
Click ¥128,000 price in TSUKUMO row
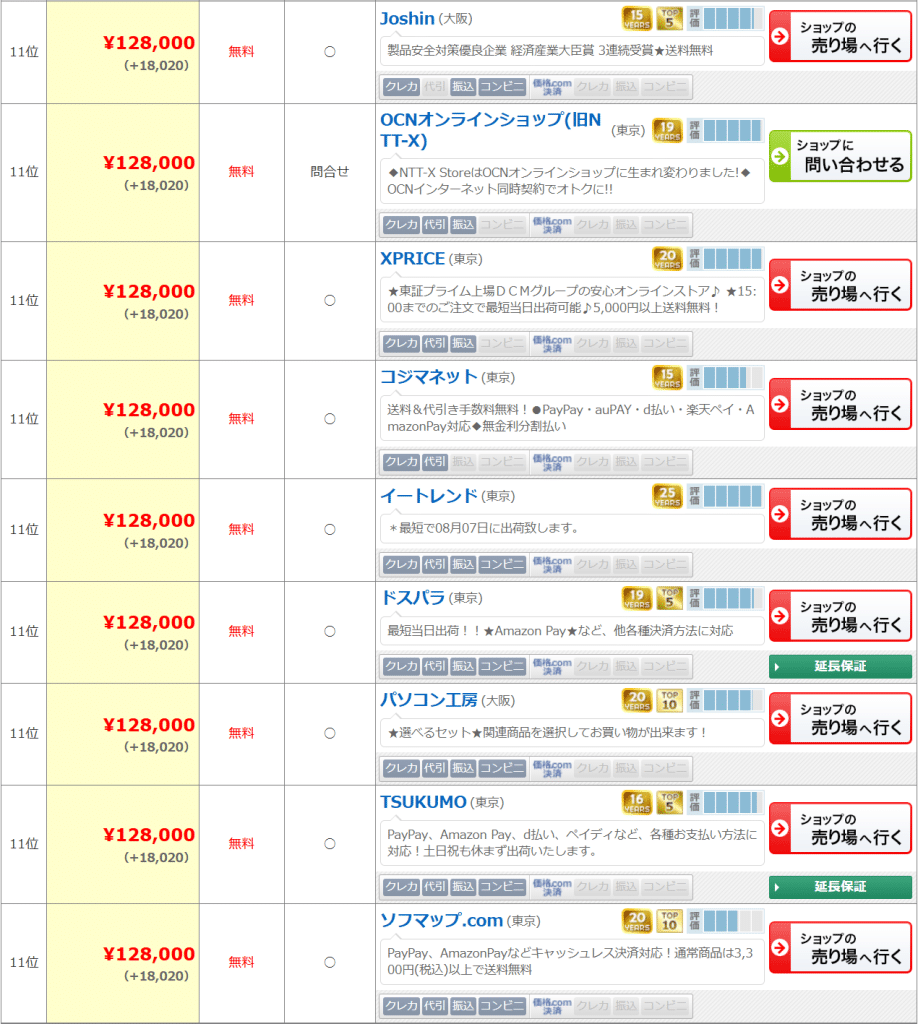(x=149, y=835)
